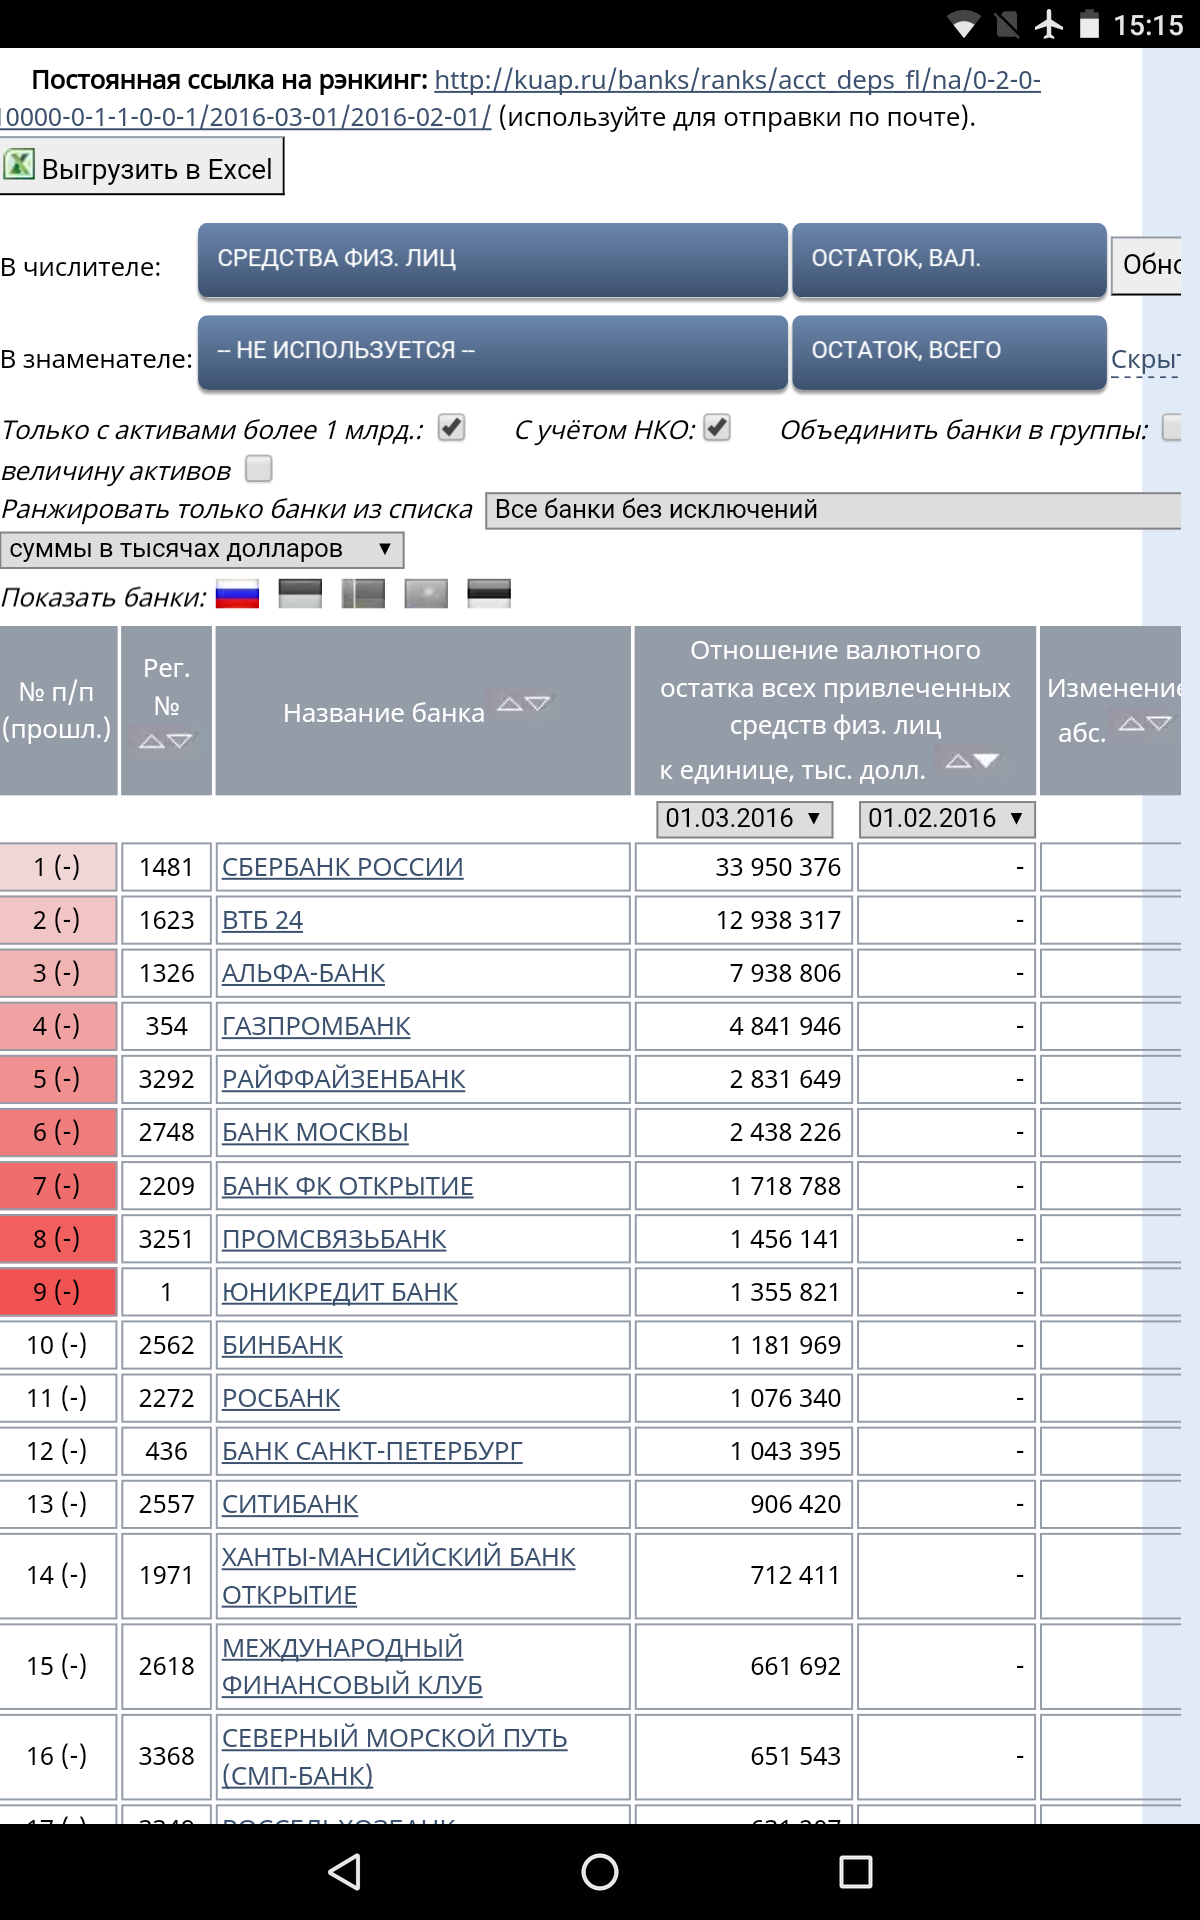The image size is (1200, 1920).
Task: Open СБЕРБАНК РОССИИ bank page
Action: [x=343, y=867]
